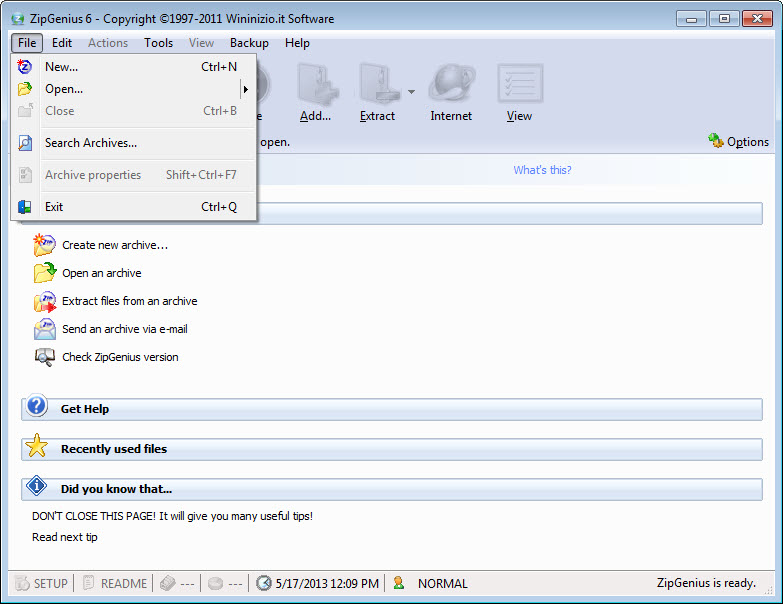Screen dimensions: 783x604
Task: Click the NORMAL mode status text
Action: pos(442,584)
